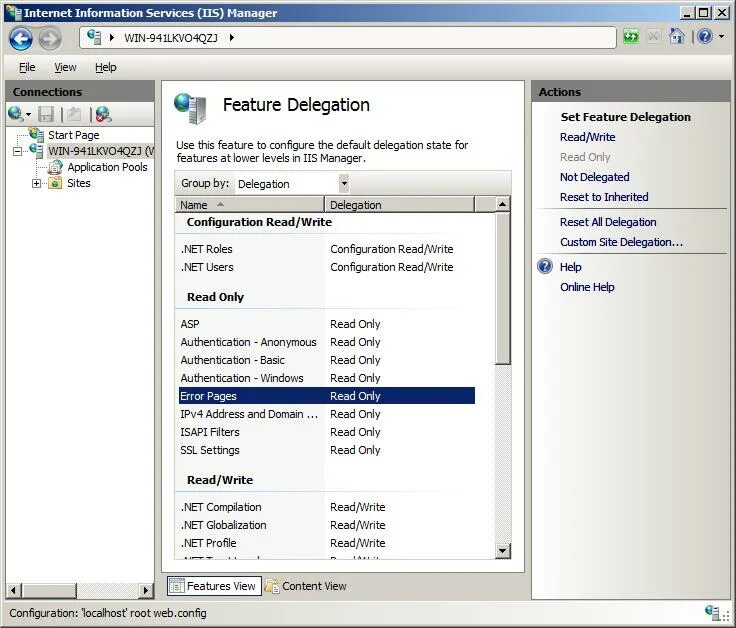Select the .NET Compilation row
The width and height of the screenshot is (736, 628).
click(x=327, y=507)
